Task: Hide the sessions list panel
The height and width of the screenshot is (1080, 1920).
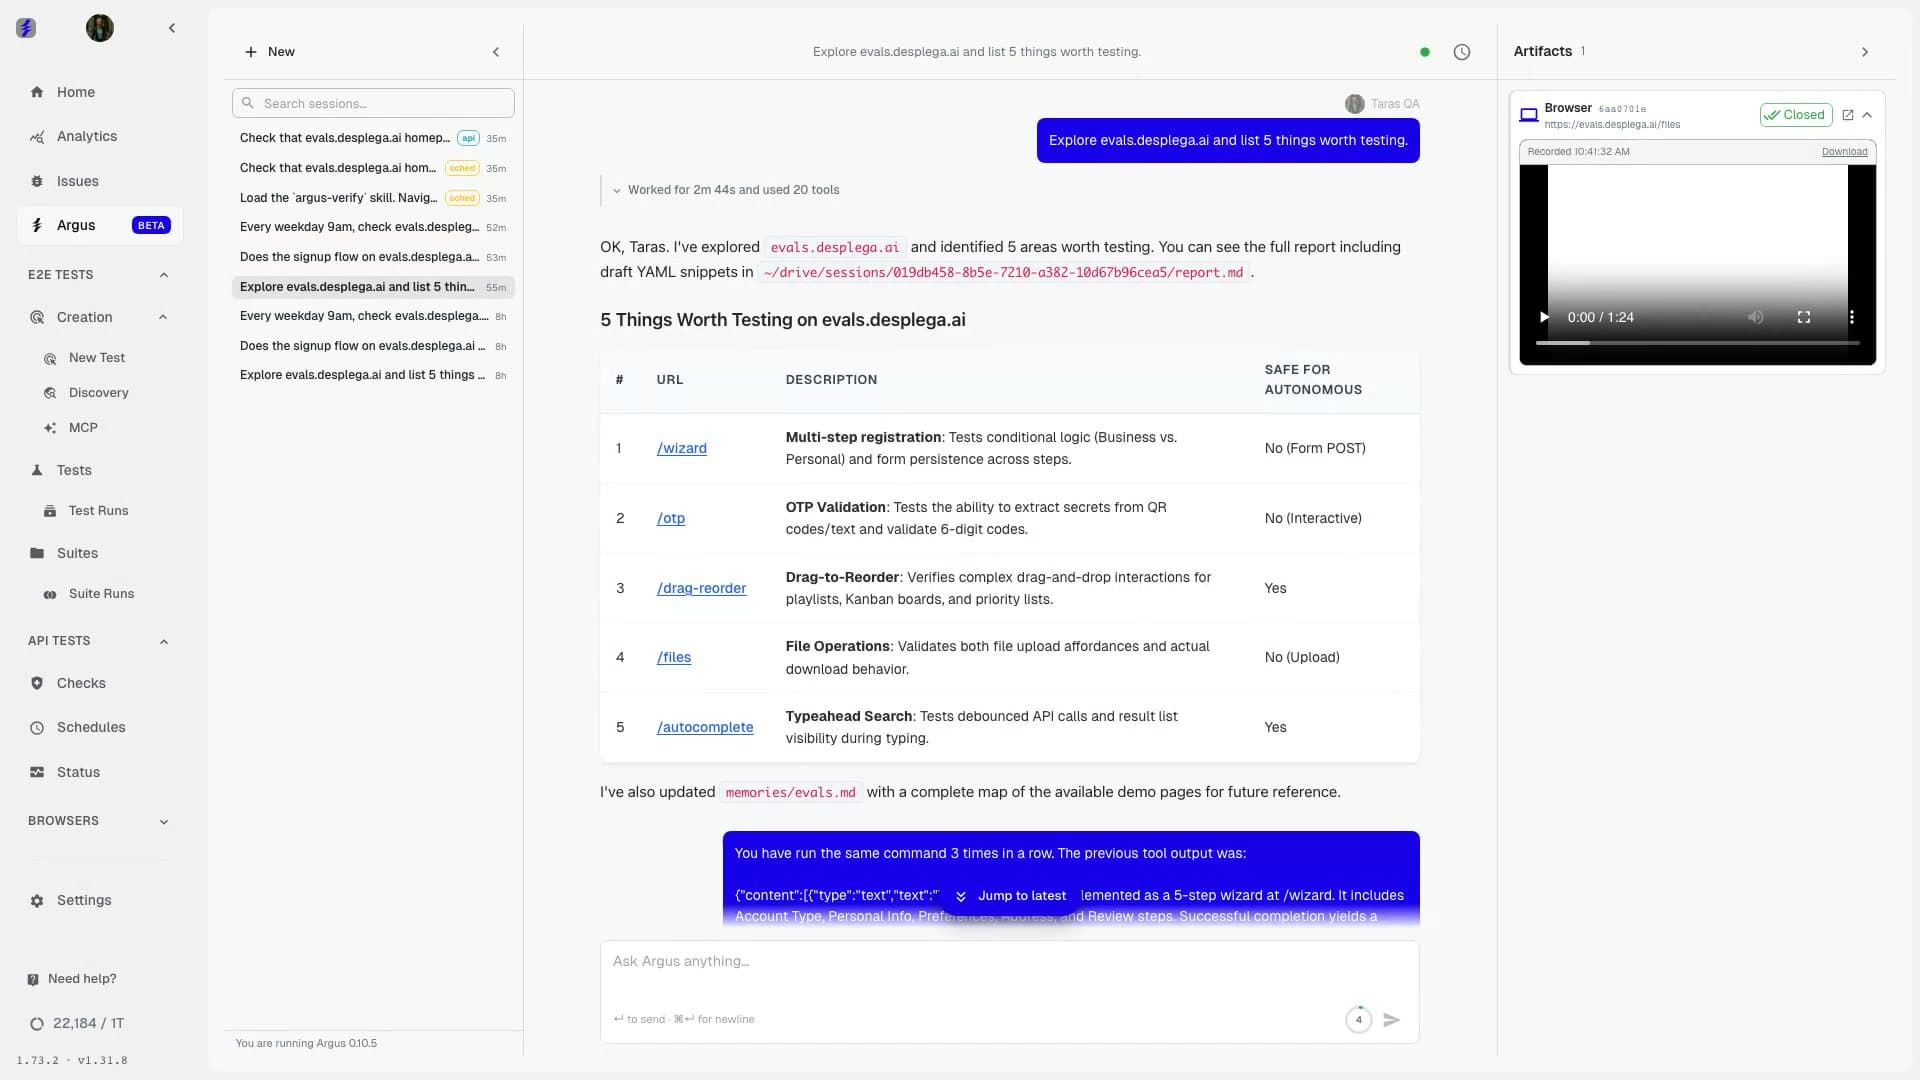Action: tap(496, 52)
